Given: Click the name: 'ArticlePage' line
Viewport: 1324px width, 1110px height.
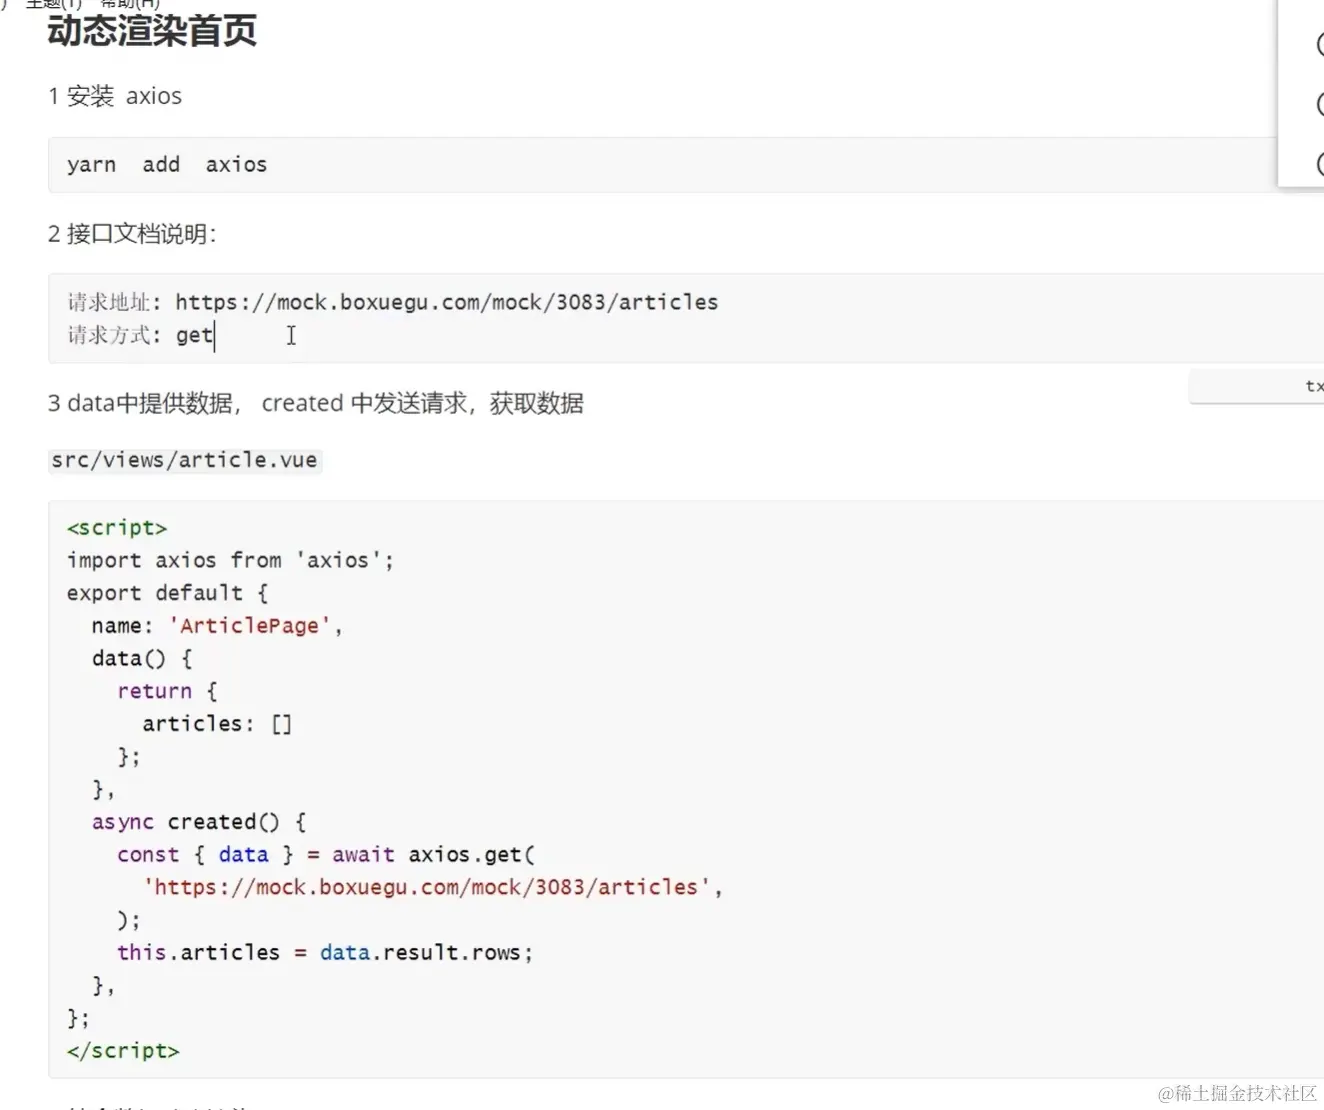Looking at the screenshot, I should click(217, 626).
